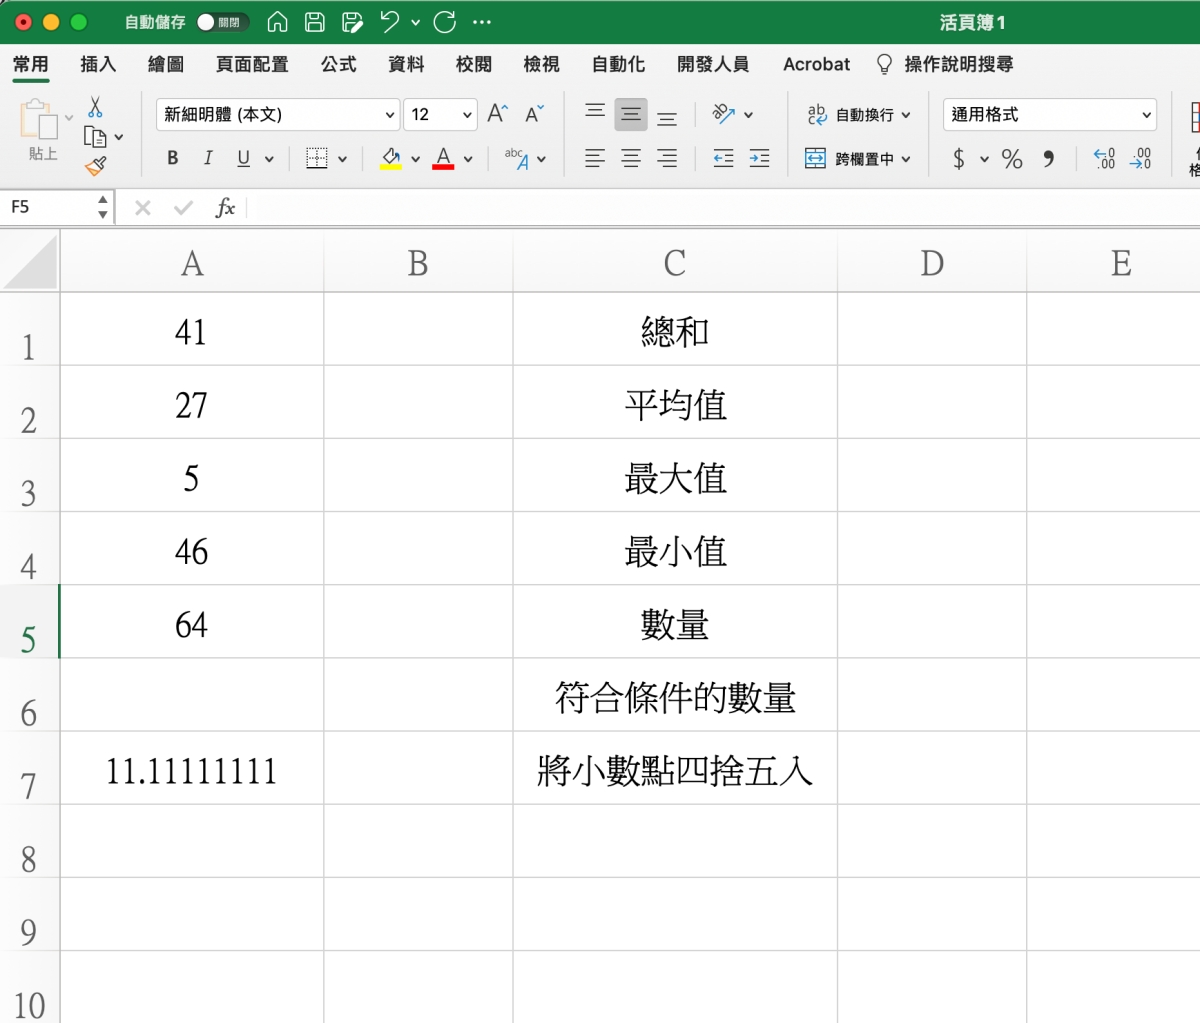The width and height of the screenshot is (1200, 1023).
Task: Undo the last action
Action: (390, 22)
